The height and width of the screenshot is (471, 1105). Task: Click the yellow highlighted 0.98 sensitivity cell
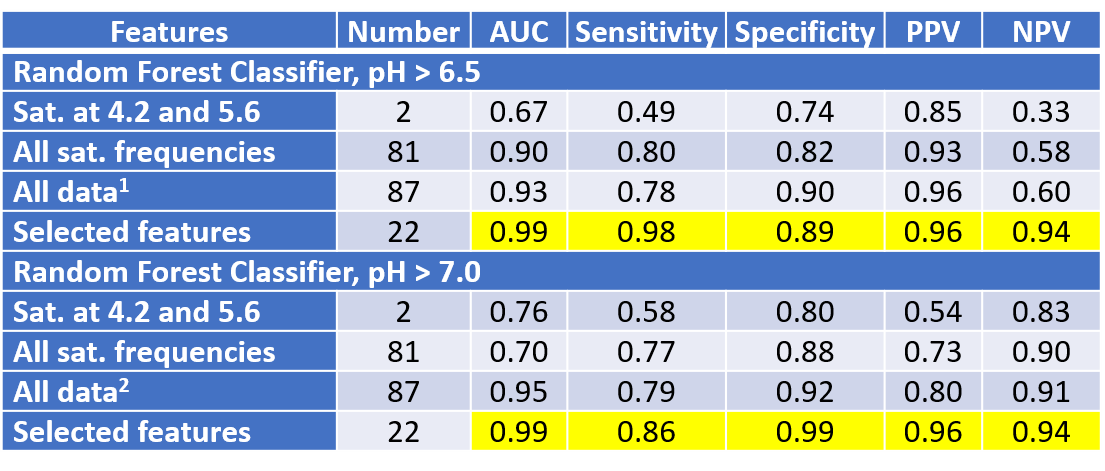point(647,232)
